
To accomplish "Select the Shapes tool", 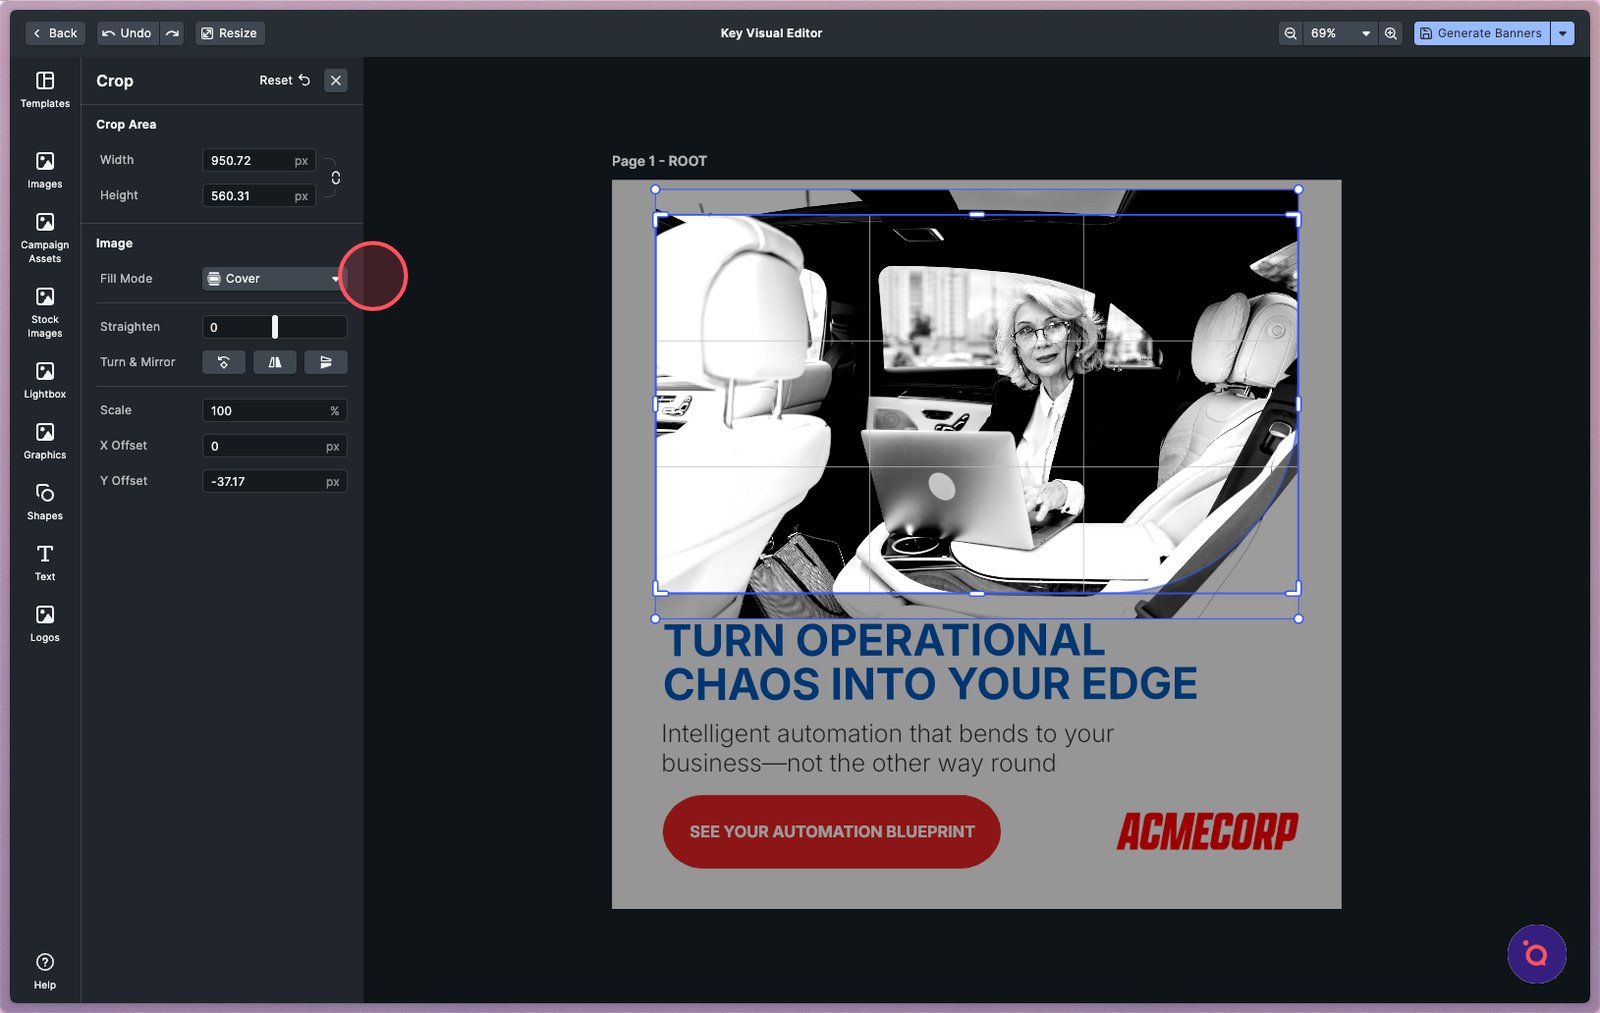I will [x=45, y=501].
